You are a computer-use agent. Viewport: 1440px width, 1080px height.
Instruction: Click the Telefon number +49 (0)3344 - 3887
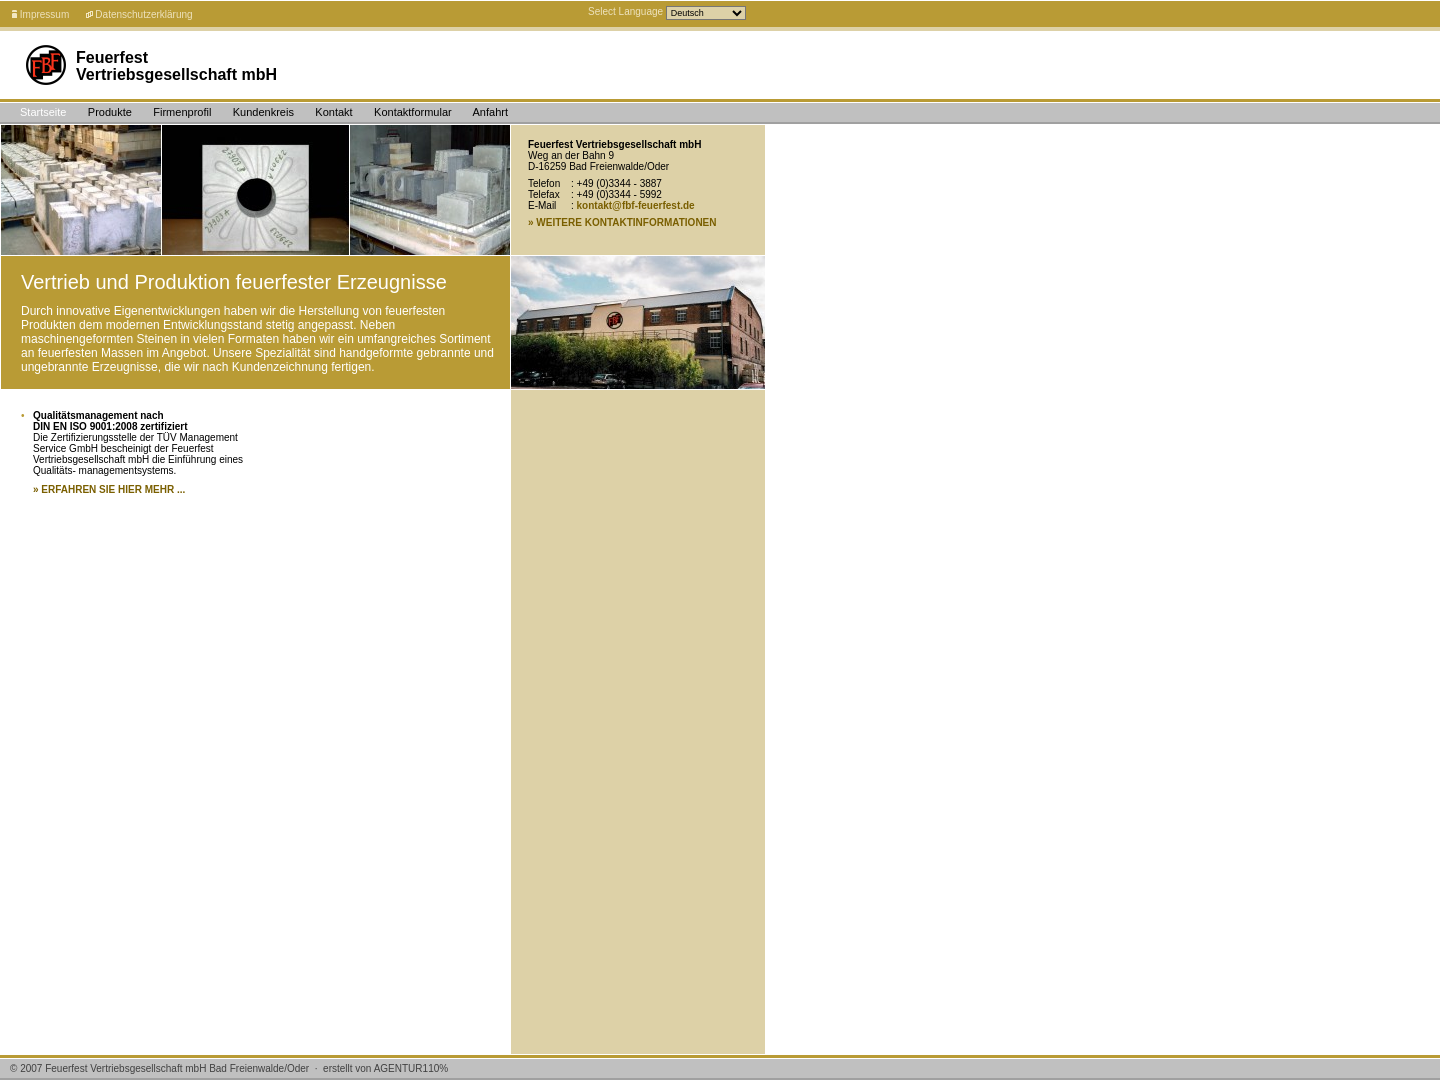pyautogui.click(x=619, y=184)
